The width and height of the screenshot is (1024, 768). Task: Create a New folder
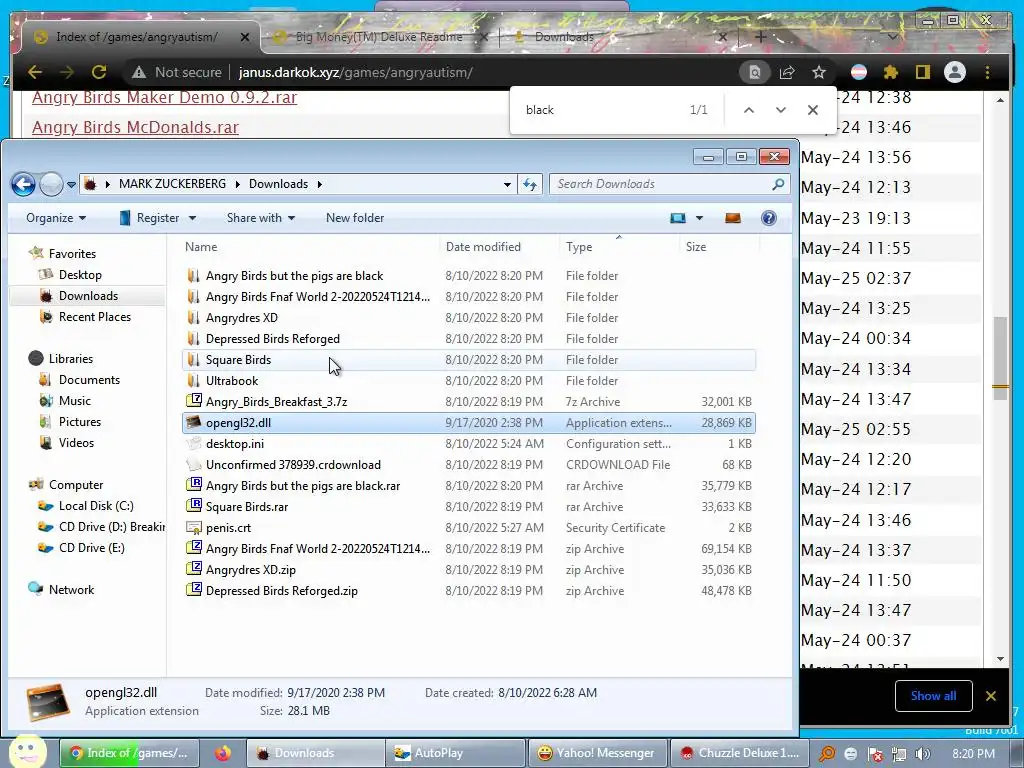coord(355,218)
